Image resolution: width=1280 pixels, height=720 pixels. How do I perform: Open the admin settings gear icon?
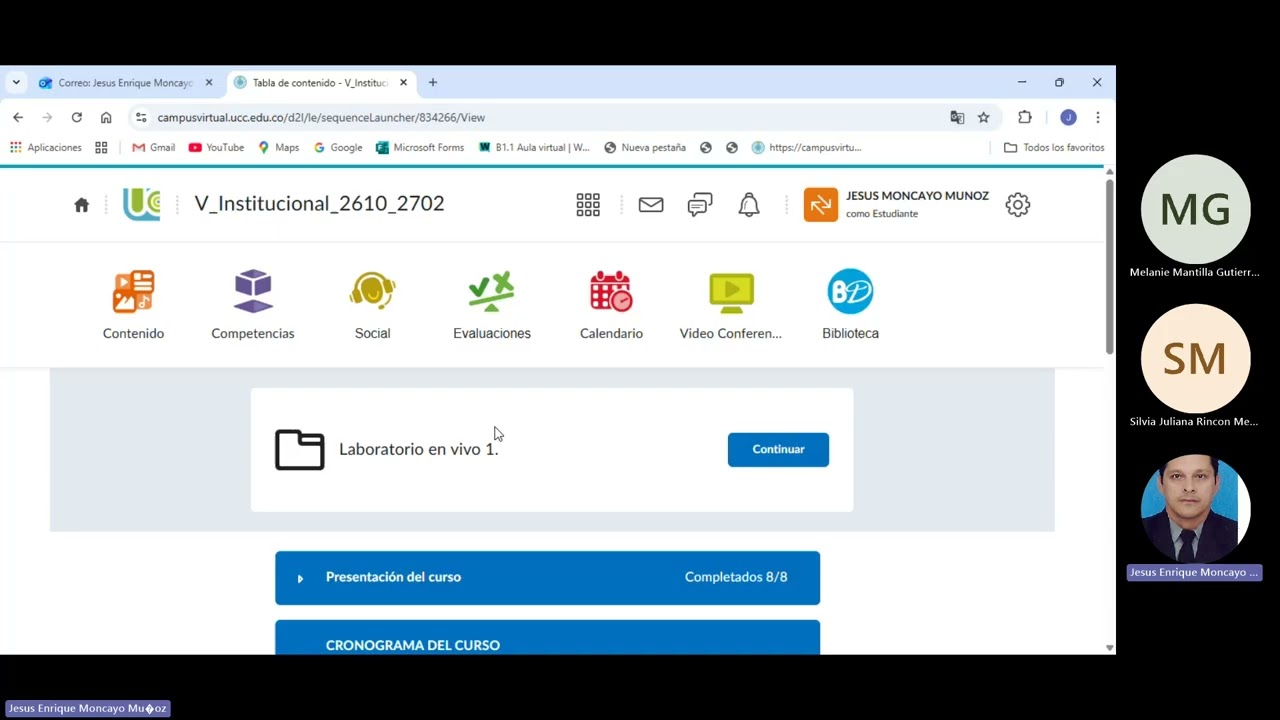click(x=1018, y=205)
